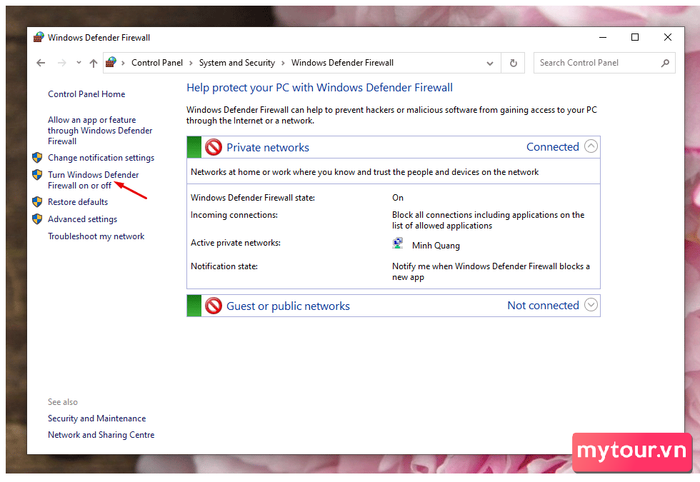
Task: Open Security and Maintenance link
Action: point(97,419)
